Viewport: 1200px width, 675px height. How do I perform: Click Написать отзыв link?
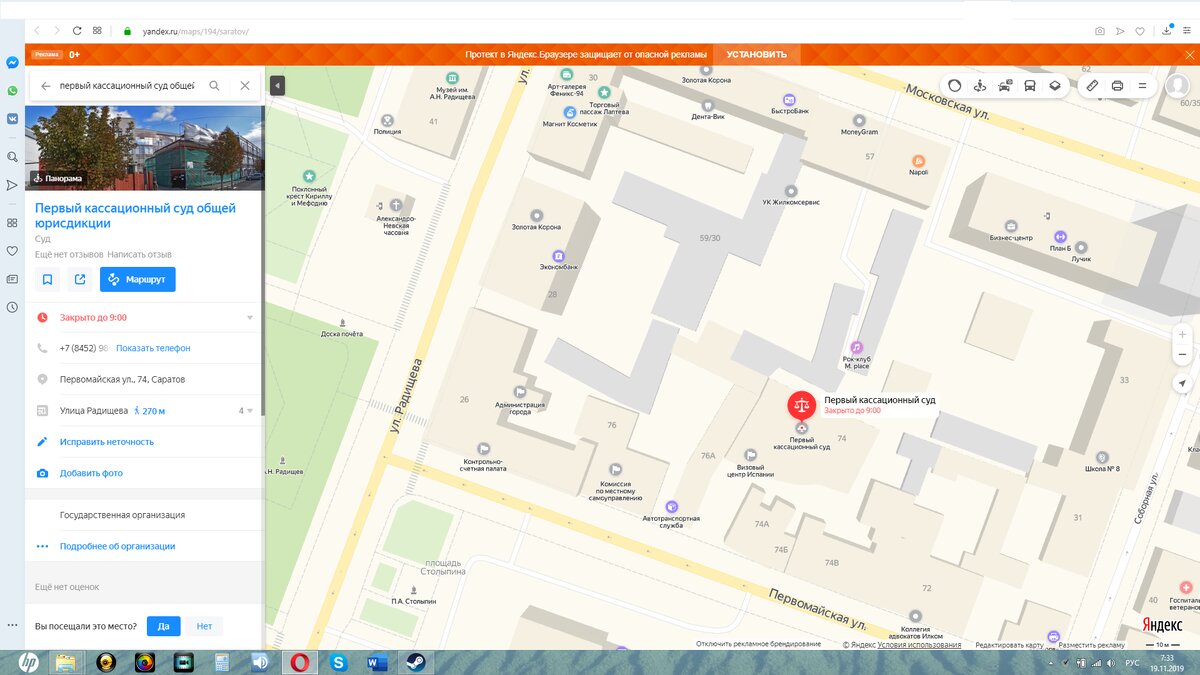(x=140, y=254)
